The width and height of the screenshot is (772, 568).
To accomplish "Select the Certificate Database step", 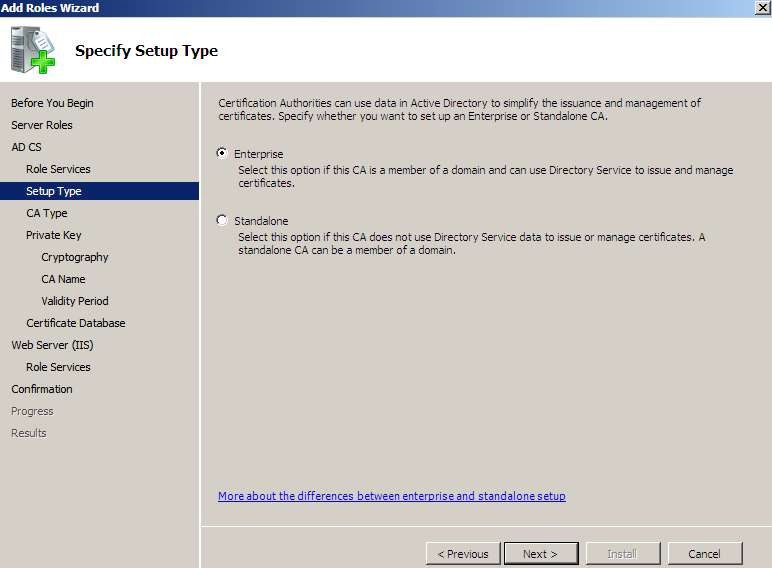I will 76,323.
